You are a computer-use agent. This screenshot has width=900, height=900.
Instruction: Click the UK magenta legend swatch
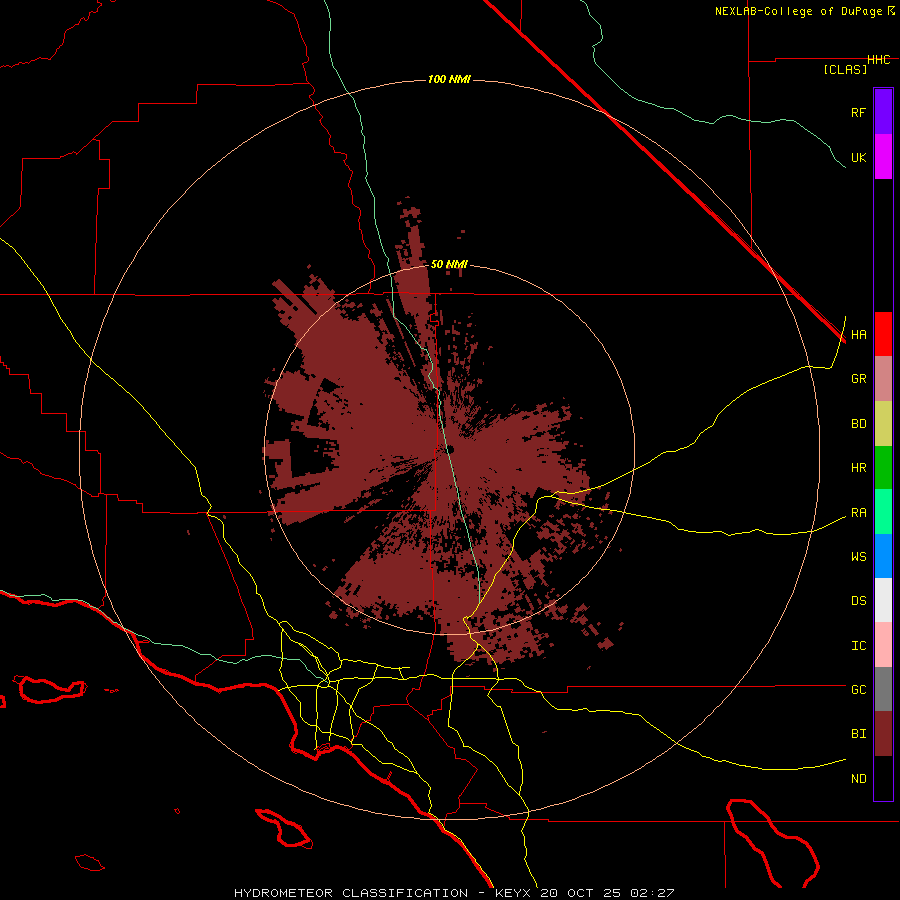point(883,157)
